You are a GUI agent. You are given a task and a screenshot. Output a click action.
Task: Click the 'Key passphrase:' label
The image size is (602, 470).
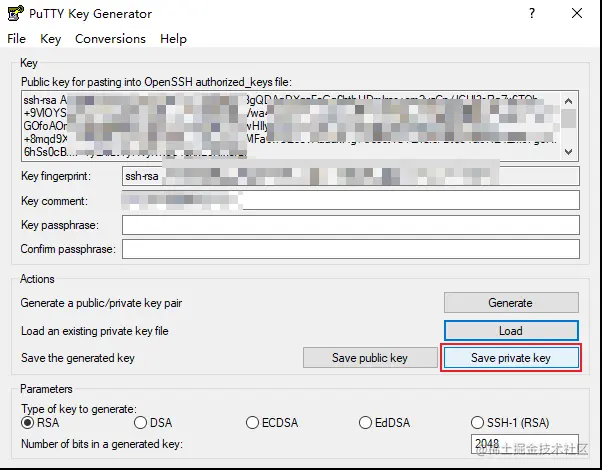coord(60,225)
